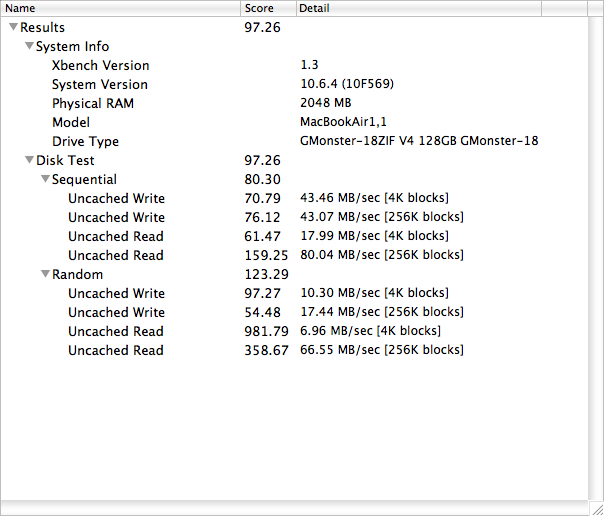Click the 2048 MB RAM value

coord(325,102)
